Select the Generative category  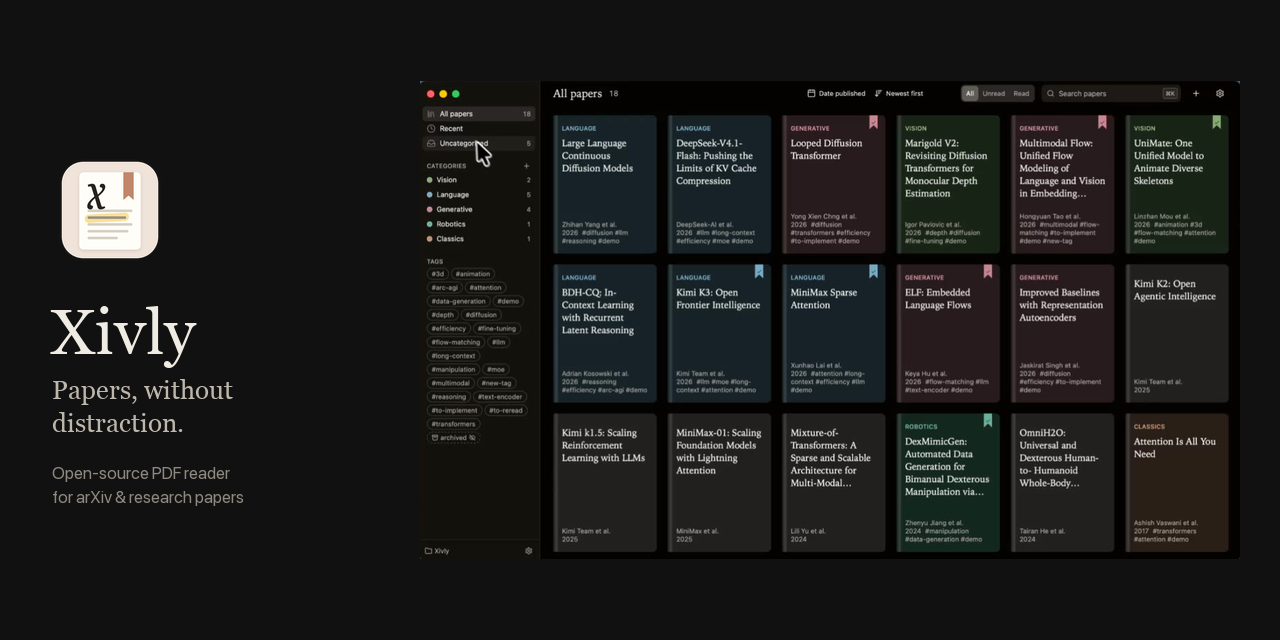479,210
